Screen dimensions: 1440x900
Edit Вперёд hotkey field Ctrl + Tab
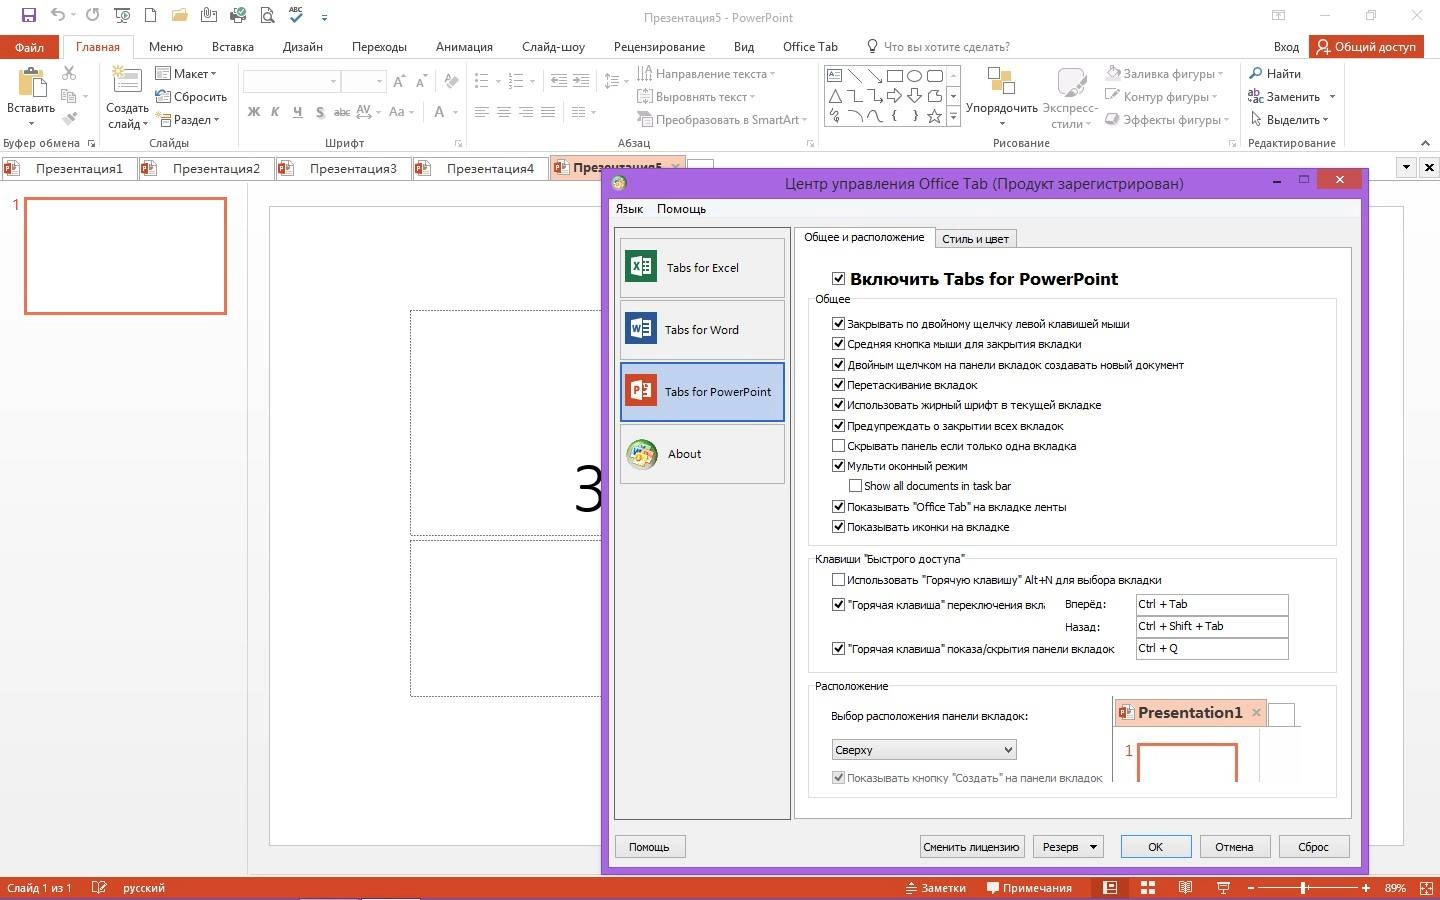point(1212,604)
